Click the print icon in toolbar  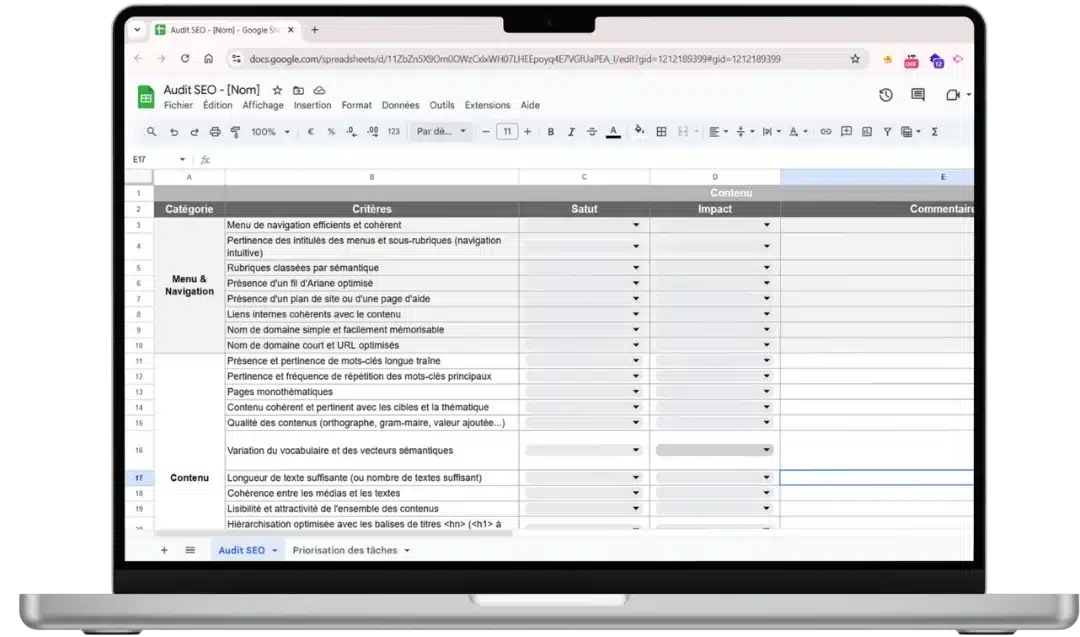click(x=214, y=132)
